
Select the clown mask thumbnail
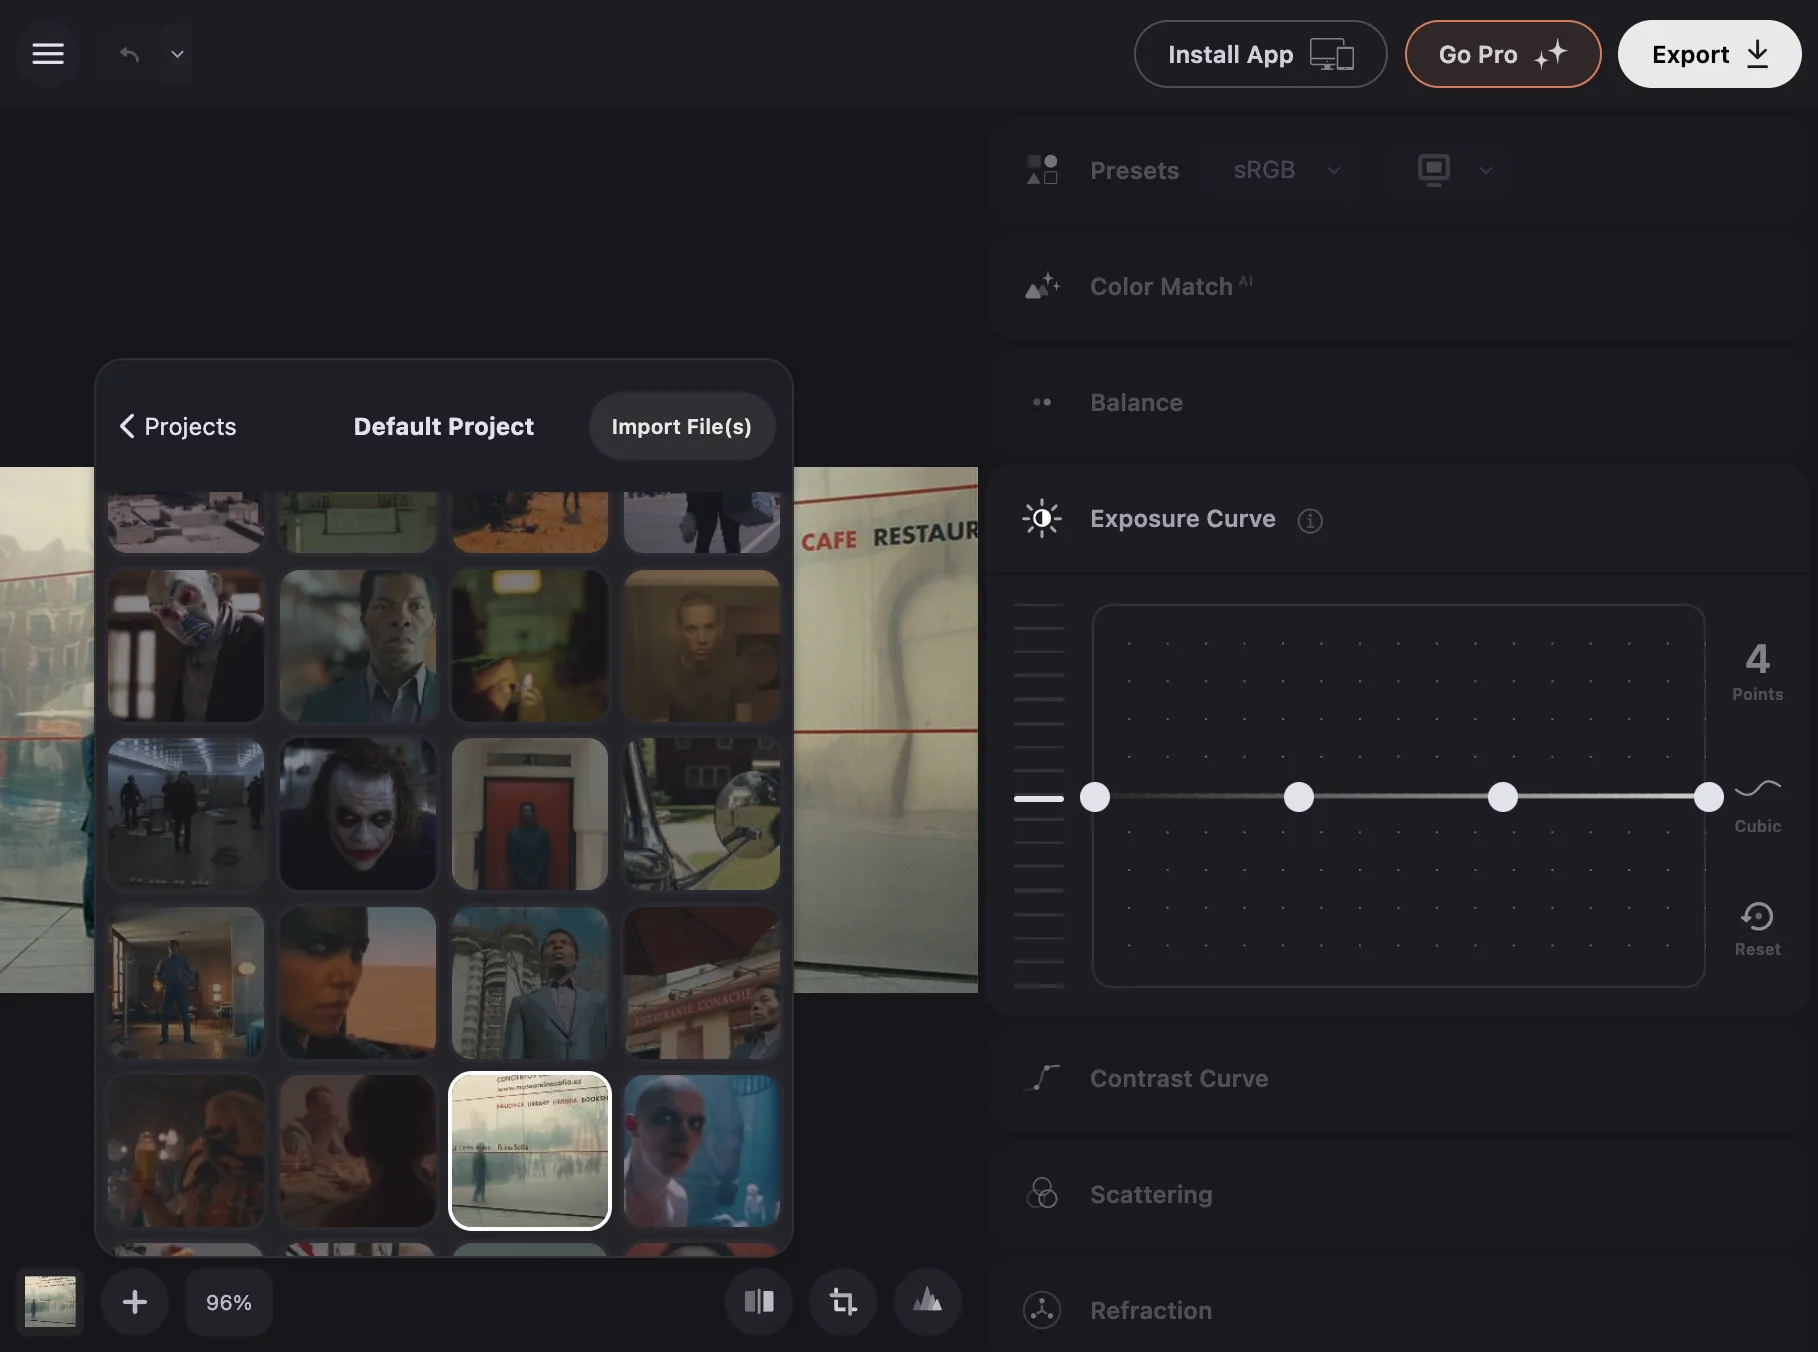186,646
